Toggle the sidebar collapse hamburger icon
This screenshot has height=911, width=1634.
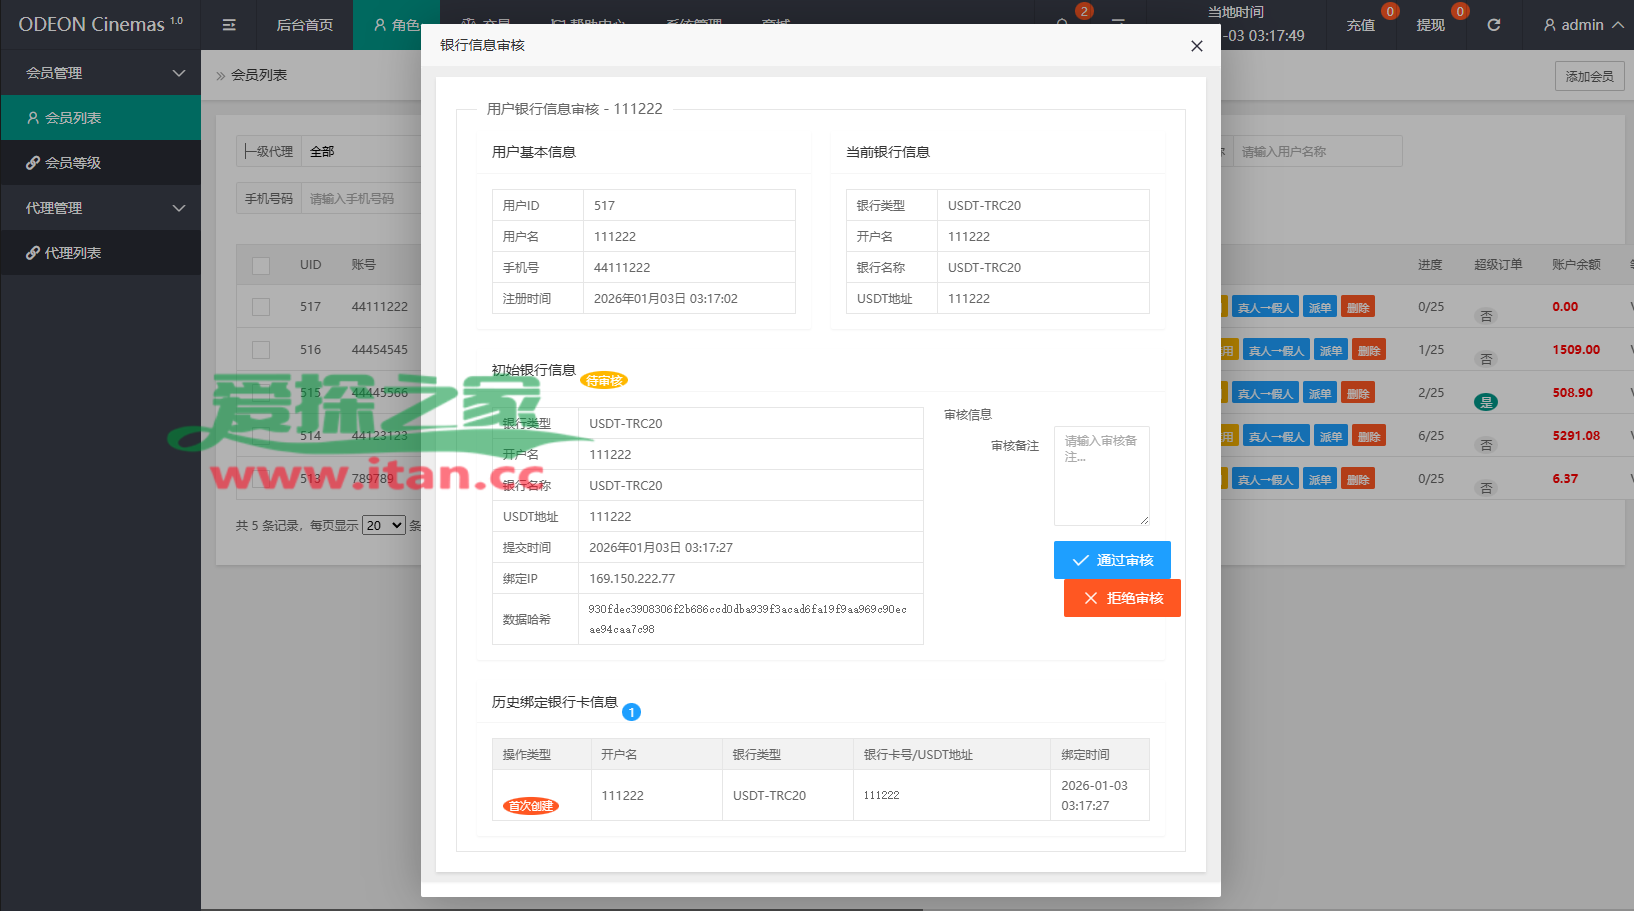229,25
